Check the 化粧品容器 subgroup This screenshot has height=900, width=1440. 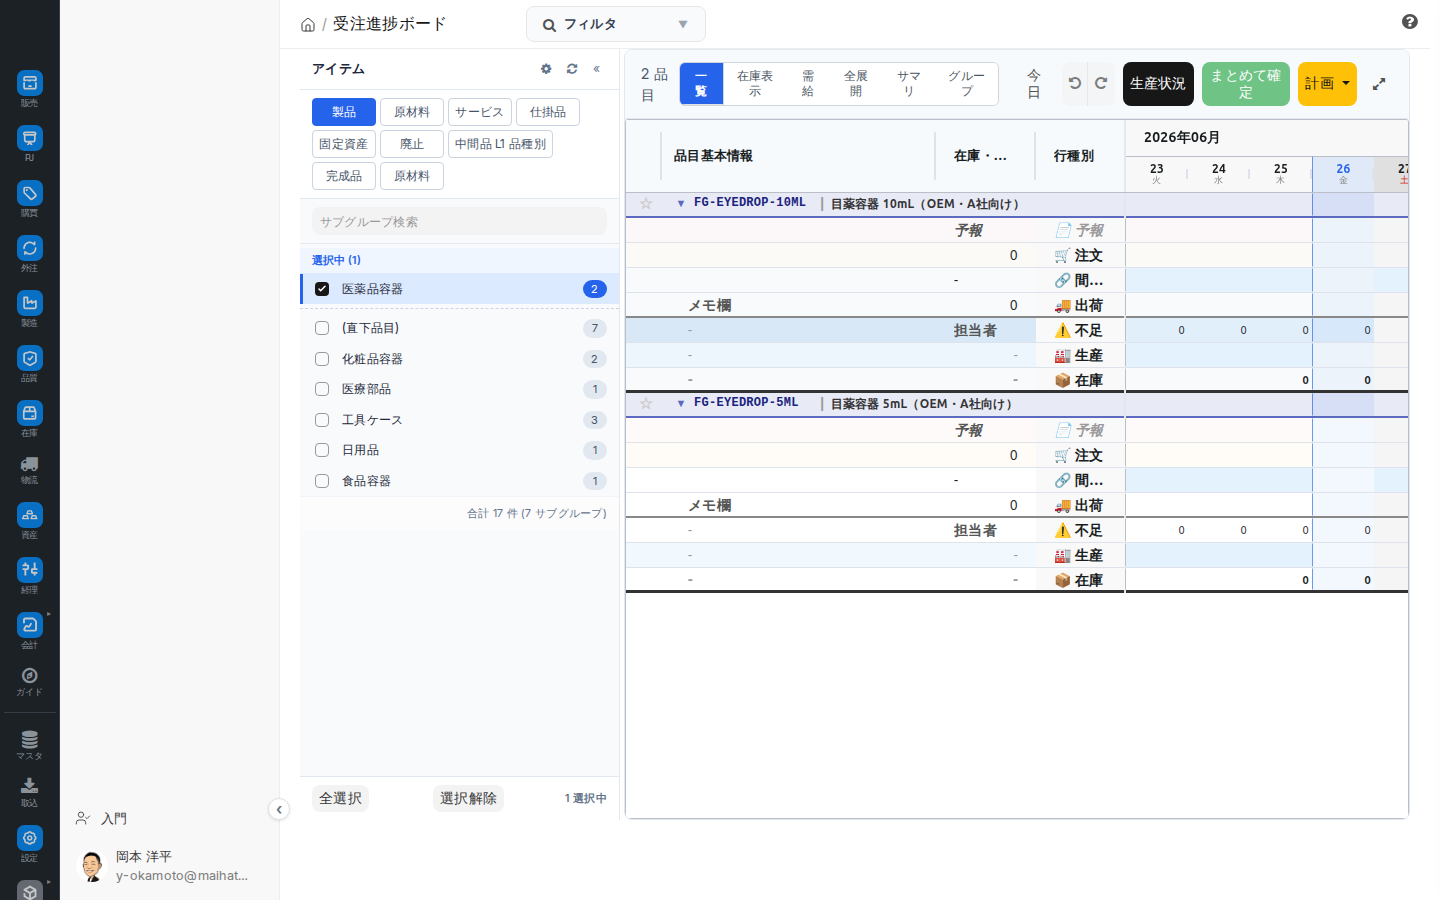coord(322,359)
